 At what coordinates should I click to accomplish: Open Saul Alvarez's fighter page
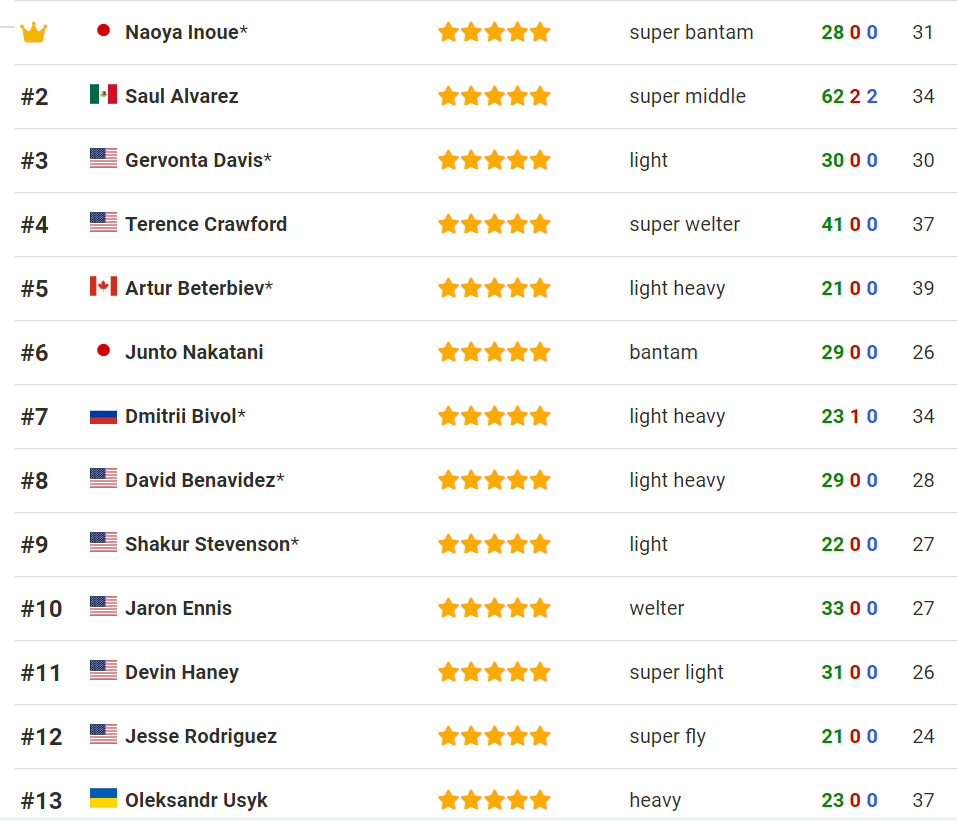[x=181, y=96]
